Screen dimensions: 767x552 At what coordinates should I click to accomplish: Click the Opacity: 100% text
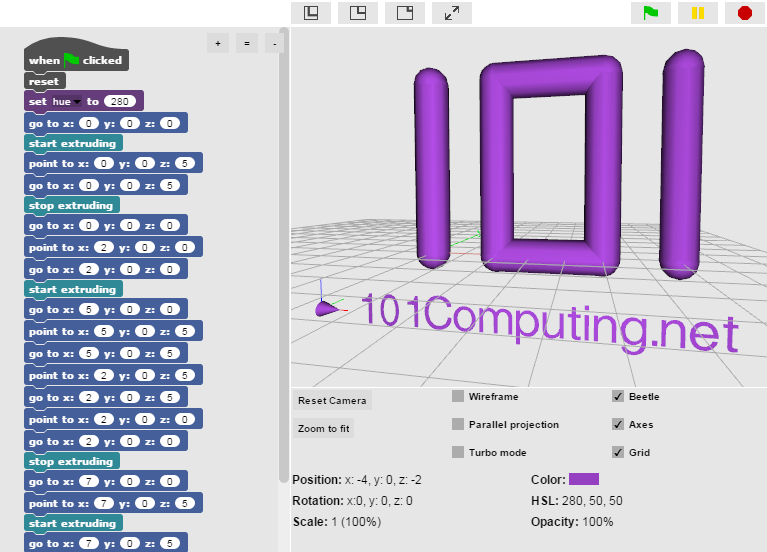(x=572, y=522)
